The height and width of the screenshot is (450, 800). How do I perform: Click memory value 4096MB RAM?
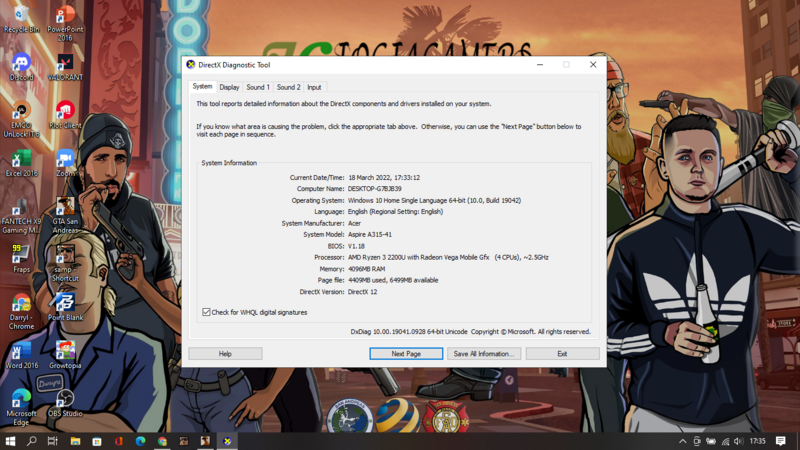point(366,269)
